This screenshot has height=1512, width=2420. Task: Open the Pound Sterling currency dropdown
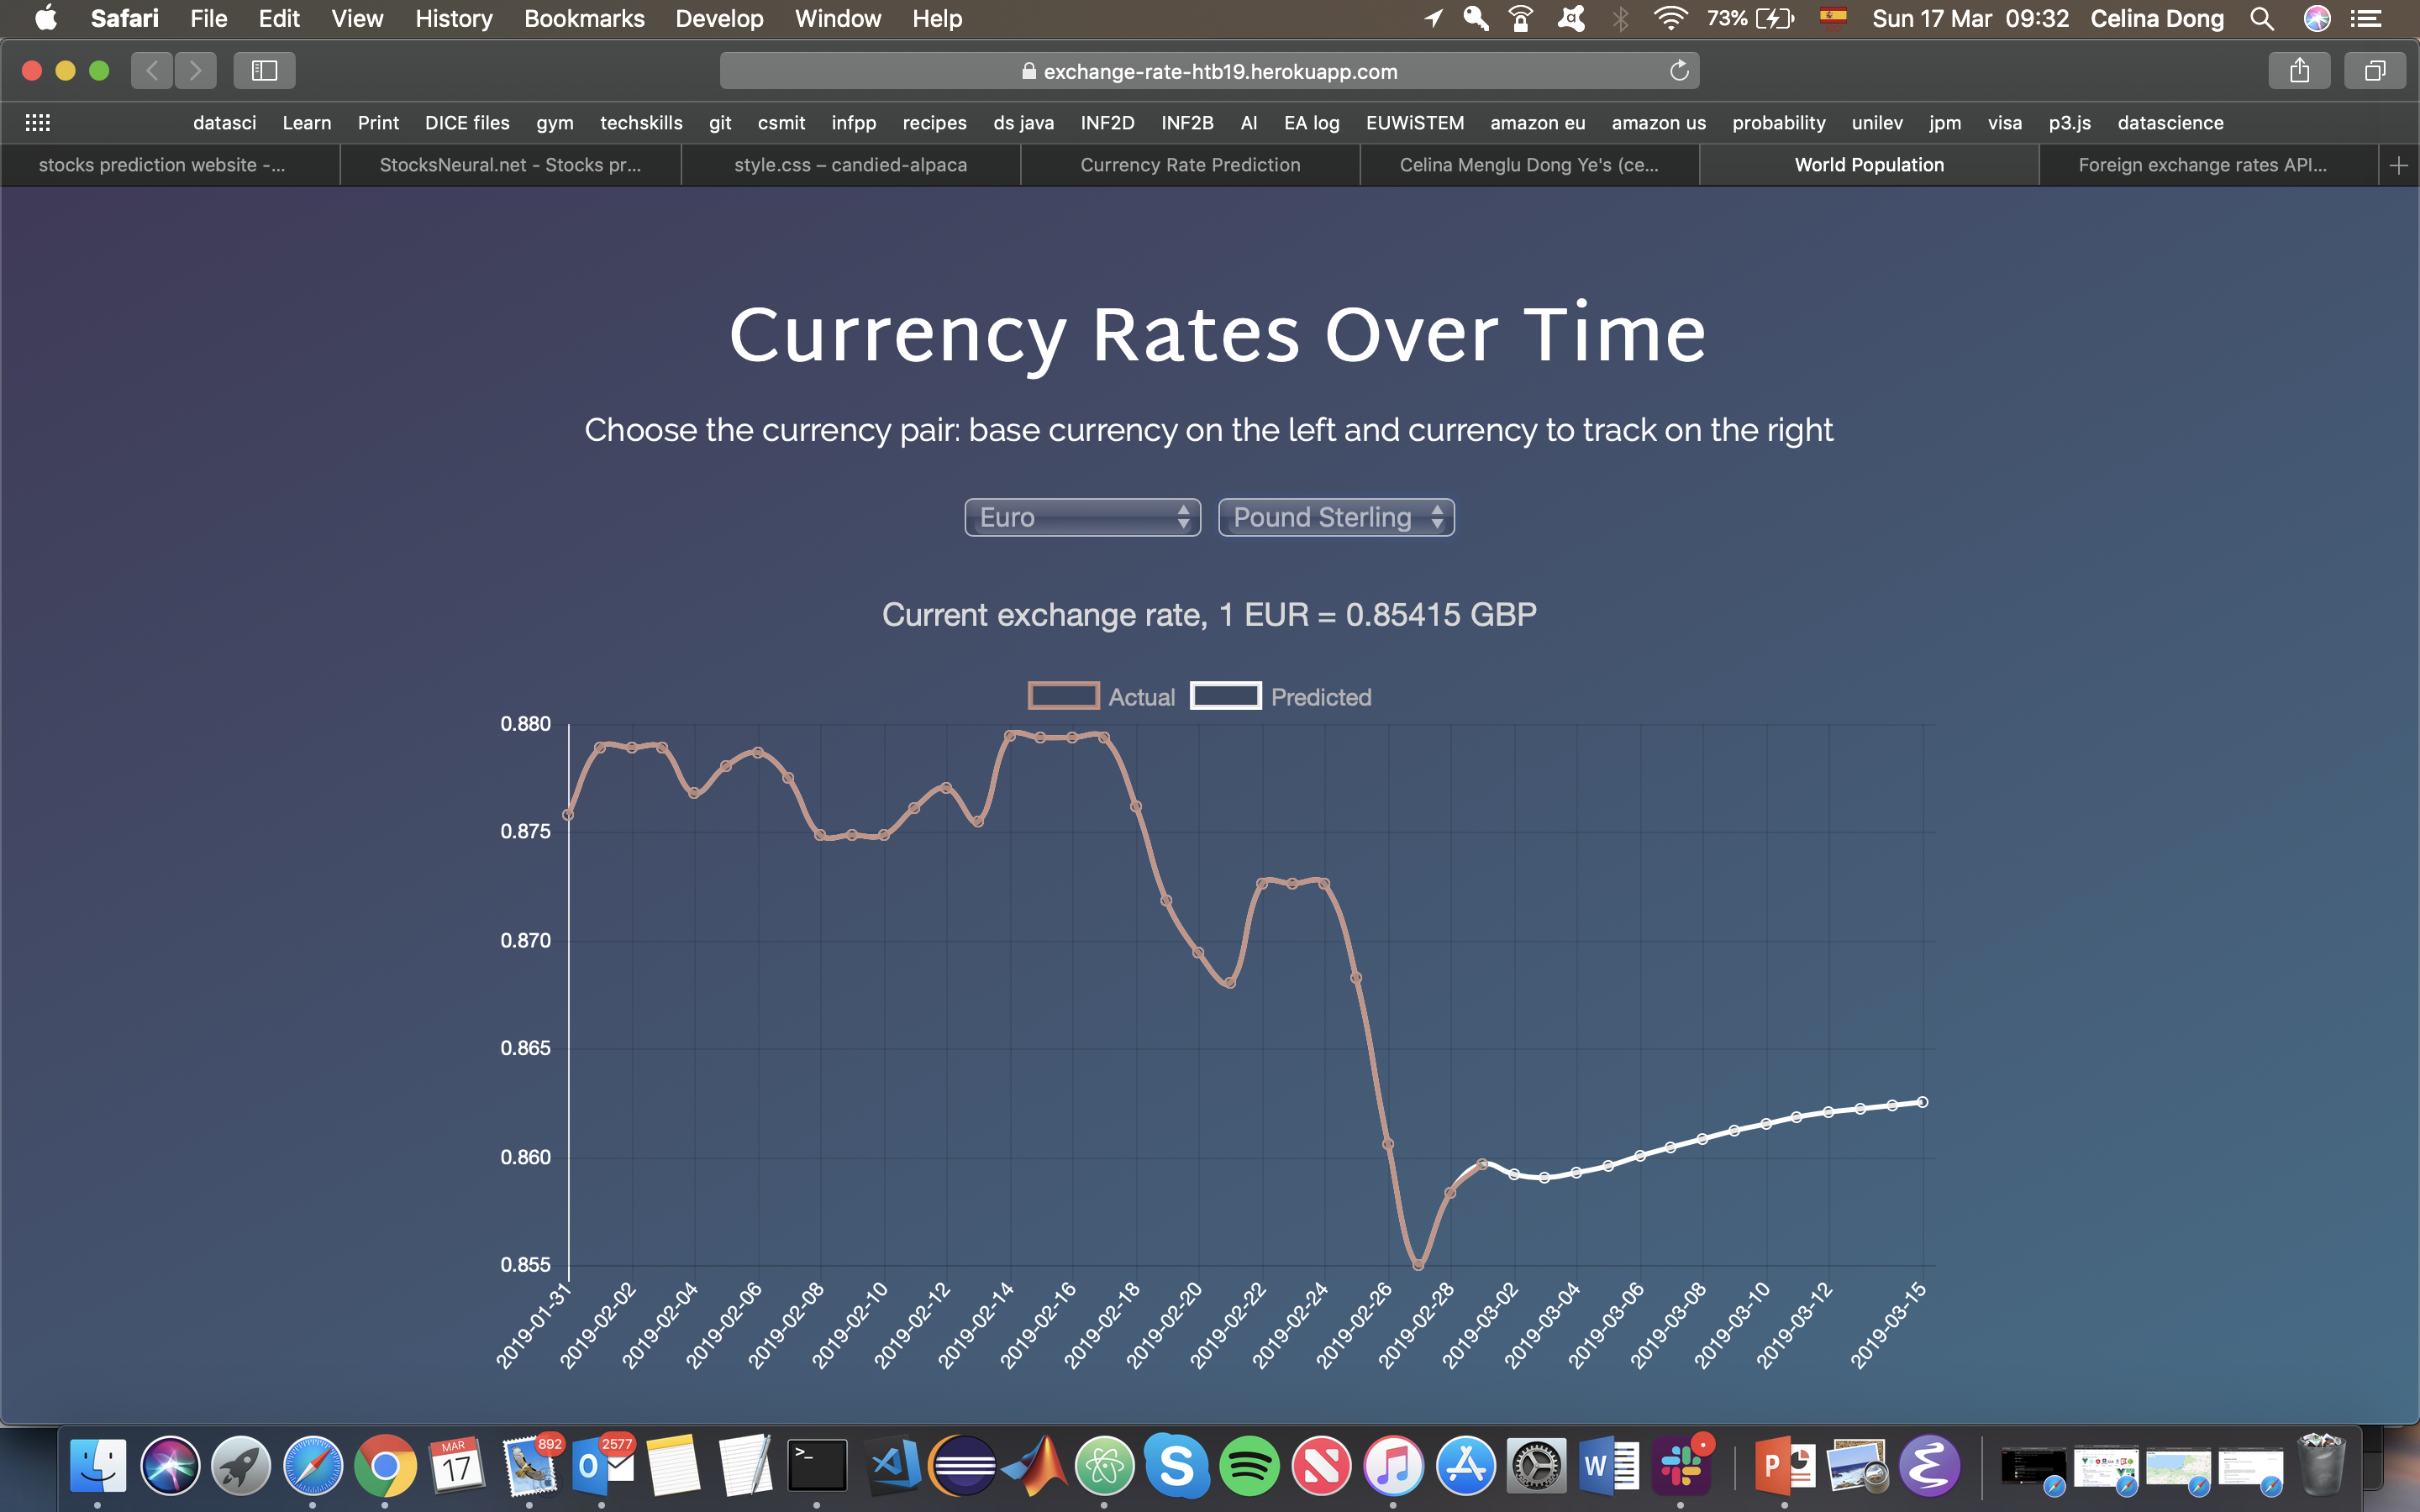(1336, 517)
